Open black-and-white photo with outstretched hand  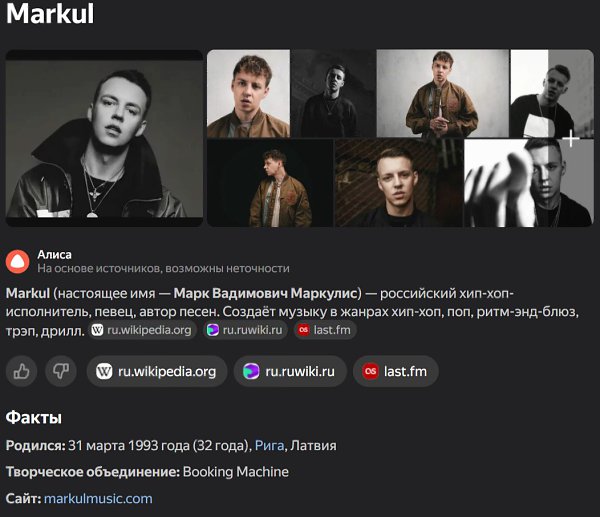click(x=529, y=183)
